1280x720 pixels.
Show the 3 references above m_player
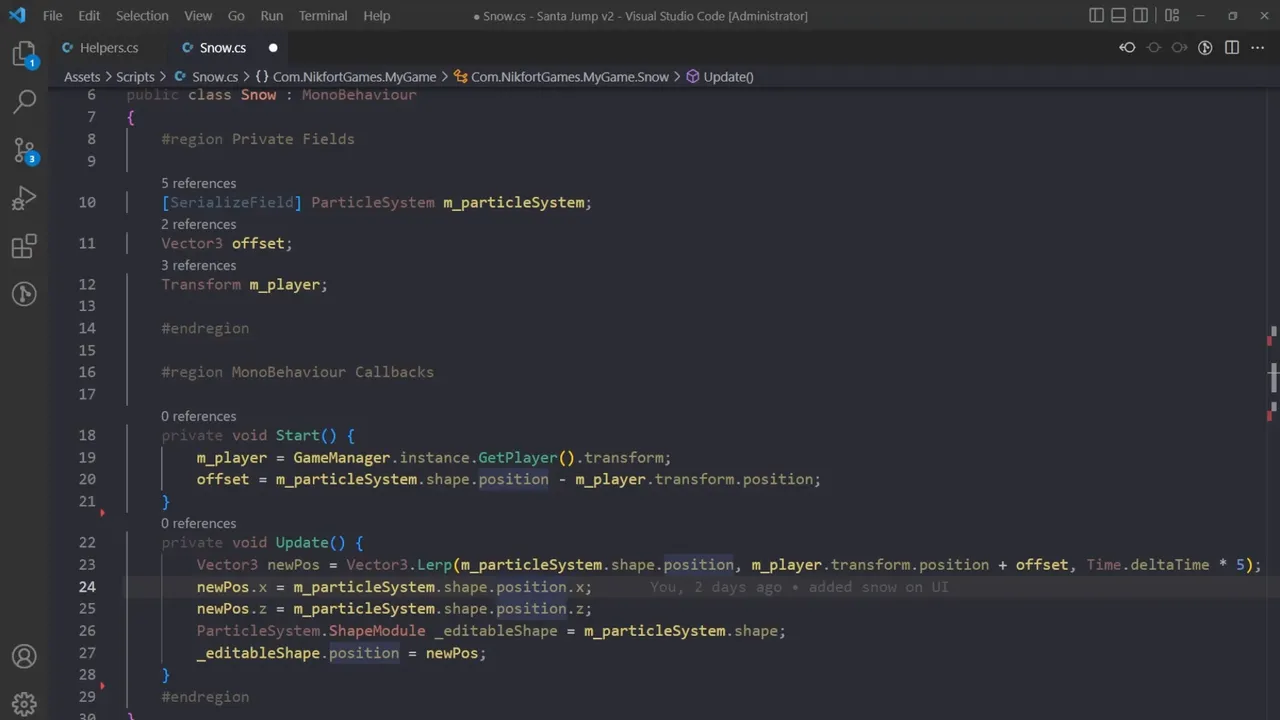[199, 265]
